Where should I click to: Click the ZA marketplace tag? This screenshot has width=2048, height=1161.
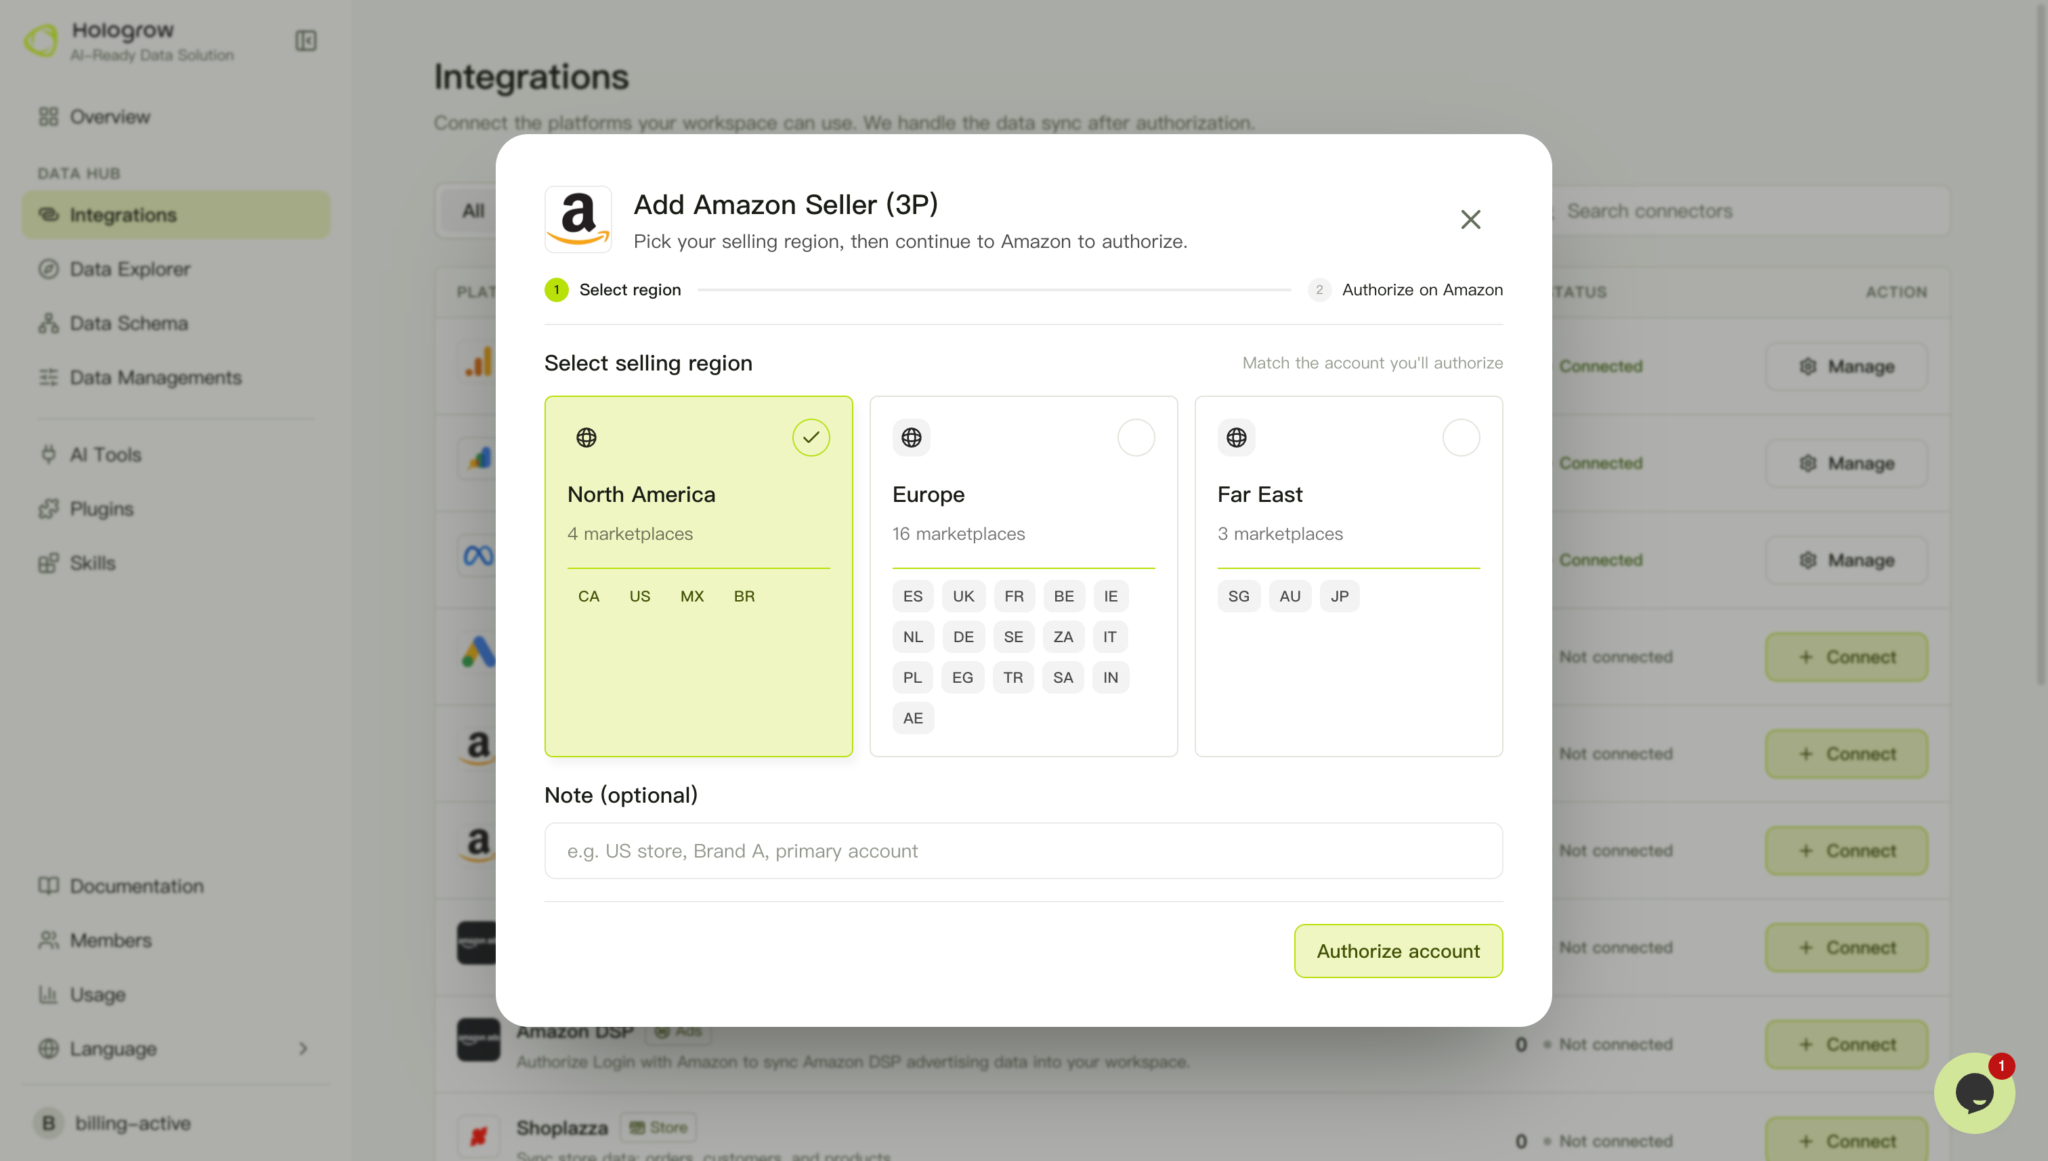(1063, 637)
